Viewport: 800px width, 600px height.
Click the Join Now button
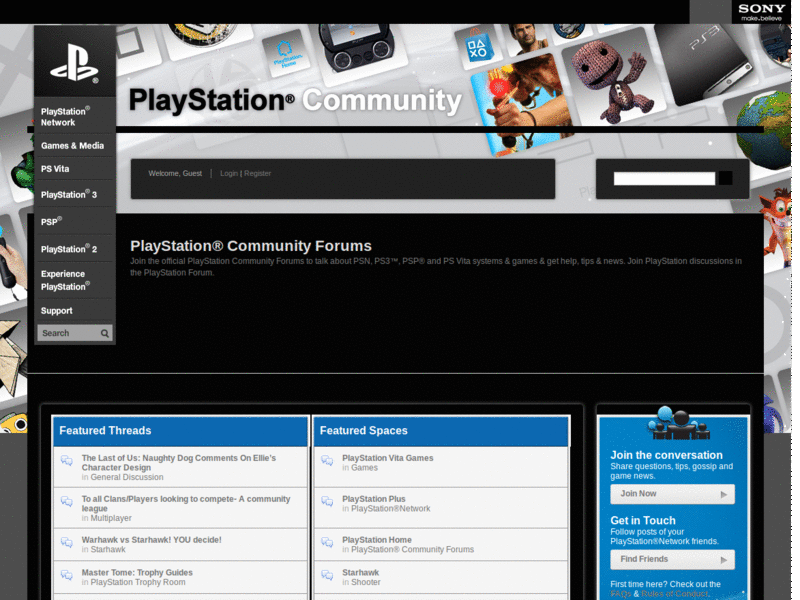[672, 494]
